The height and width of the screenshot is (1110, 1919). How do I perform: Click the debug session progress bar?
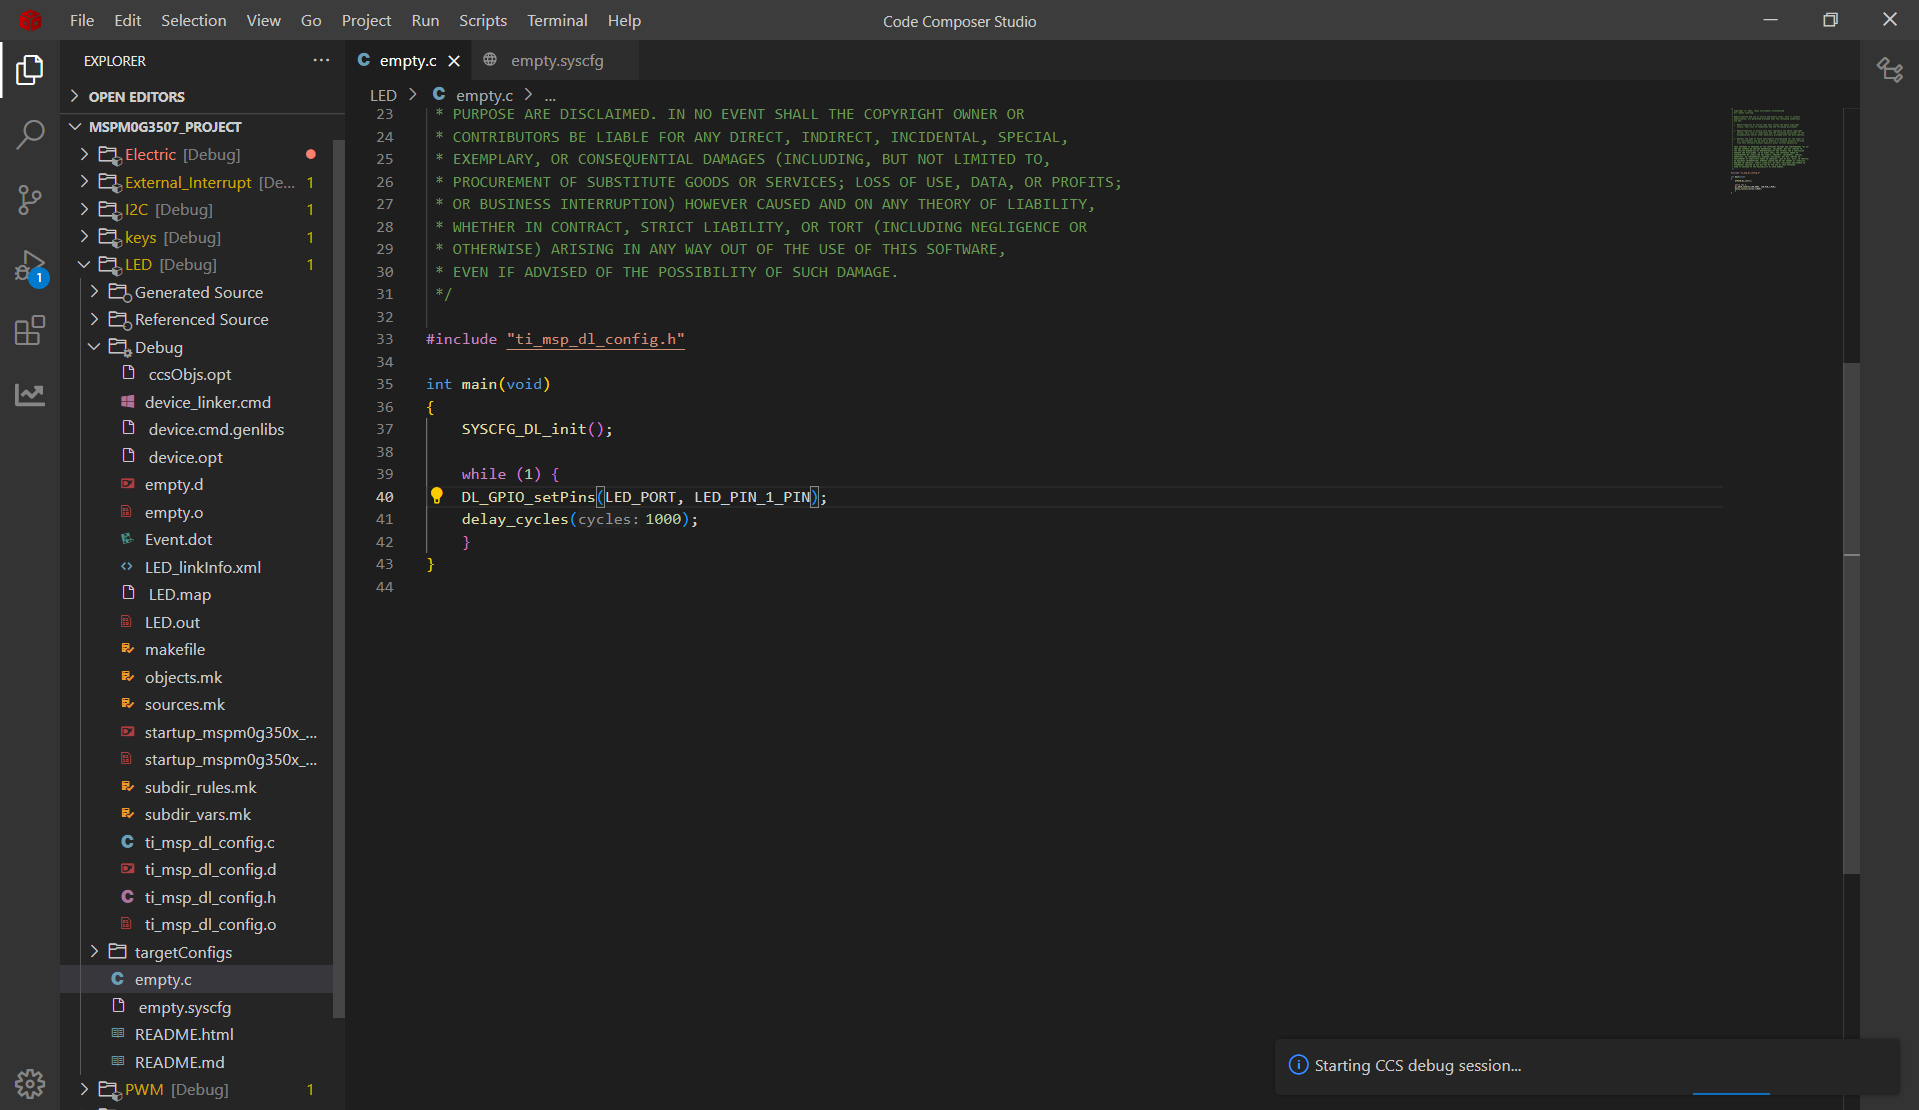(x=1731, y=1094)
